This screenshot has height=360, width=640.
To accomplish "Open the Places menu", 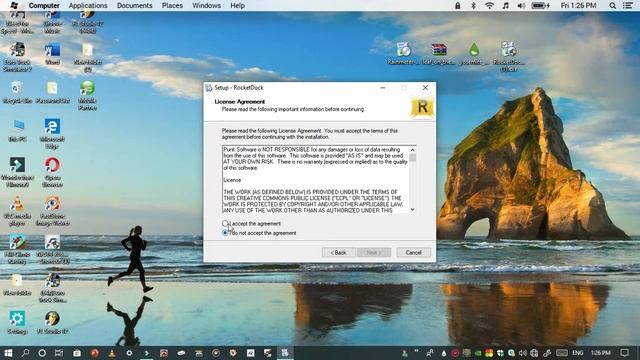I will click(172, 6).
